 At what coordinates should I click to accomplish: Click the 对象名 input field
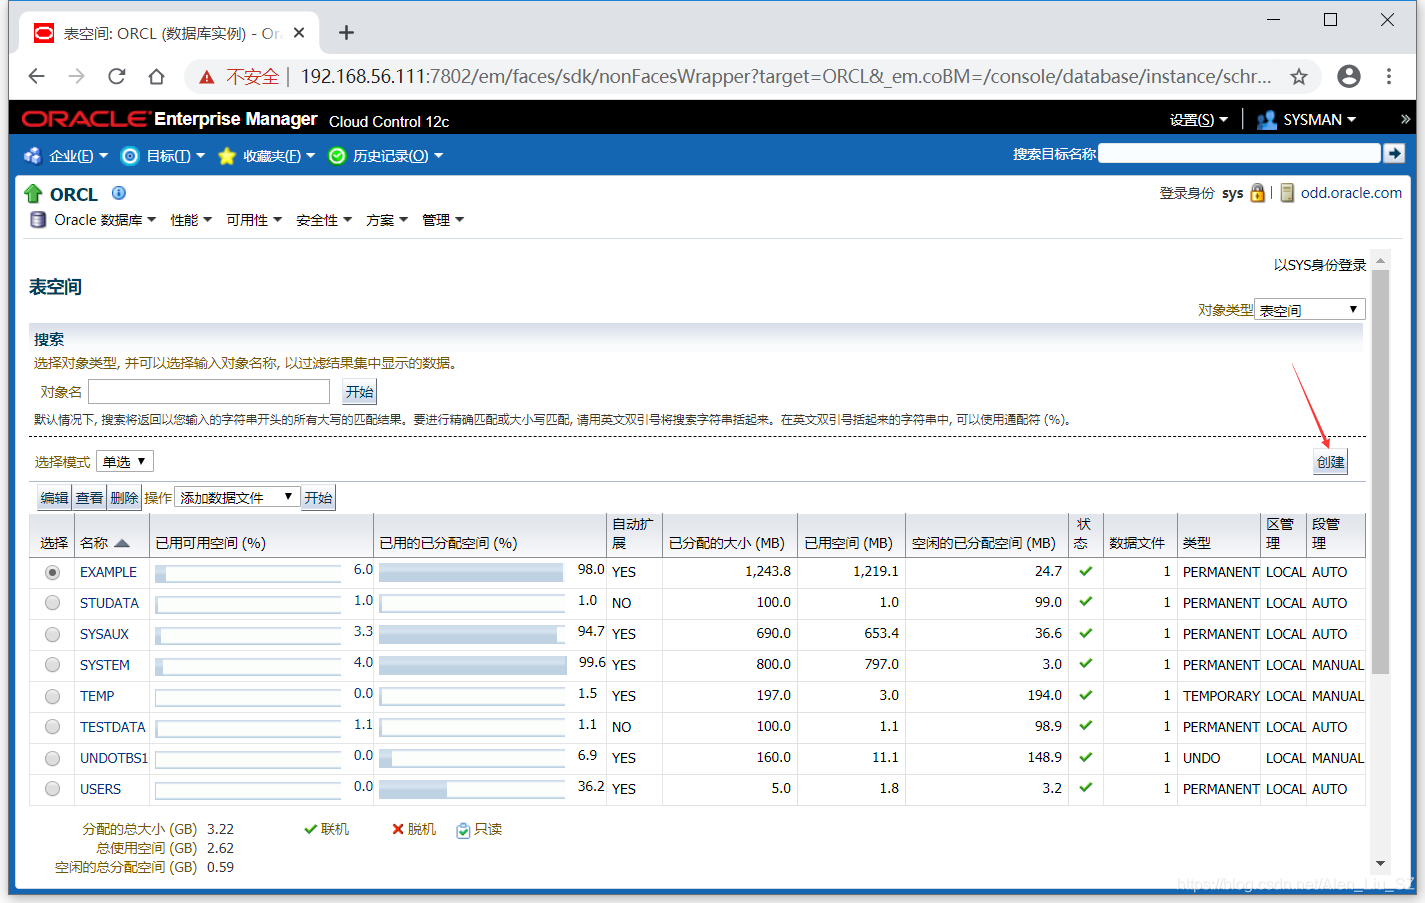209,391
